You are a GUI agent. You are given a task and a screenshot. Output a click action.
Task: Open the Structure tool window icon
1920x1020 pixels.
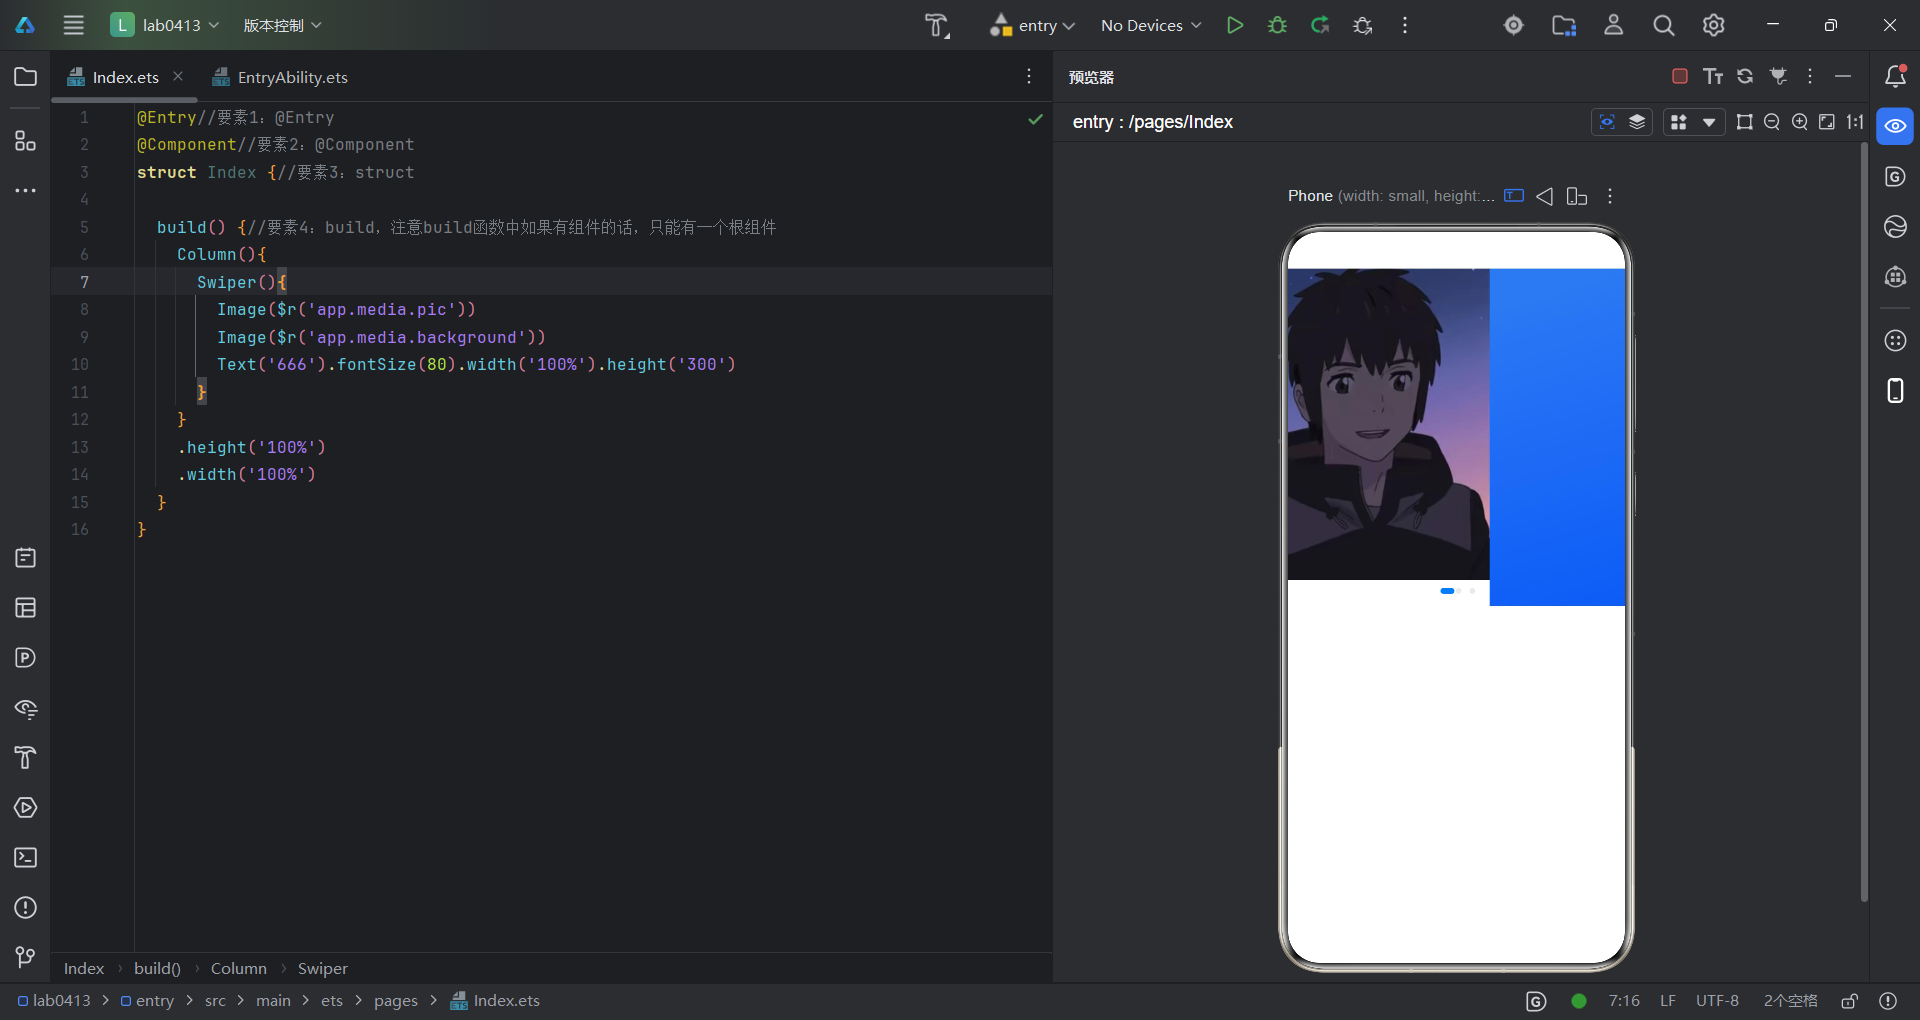[26, 141]
